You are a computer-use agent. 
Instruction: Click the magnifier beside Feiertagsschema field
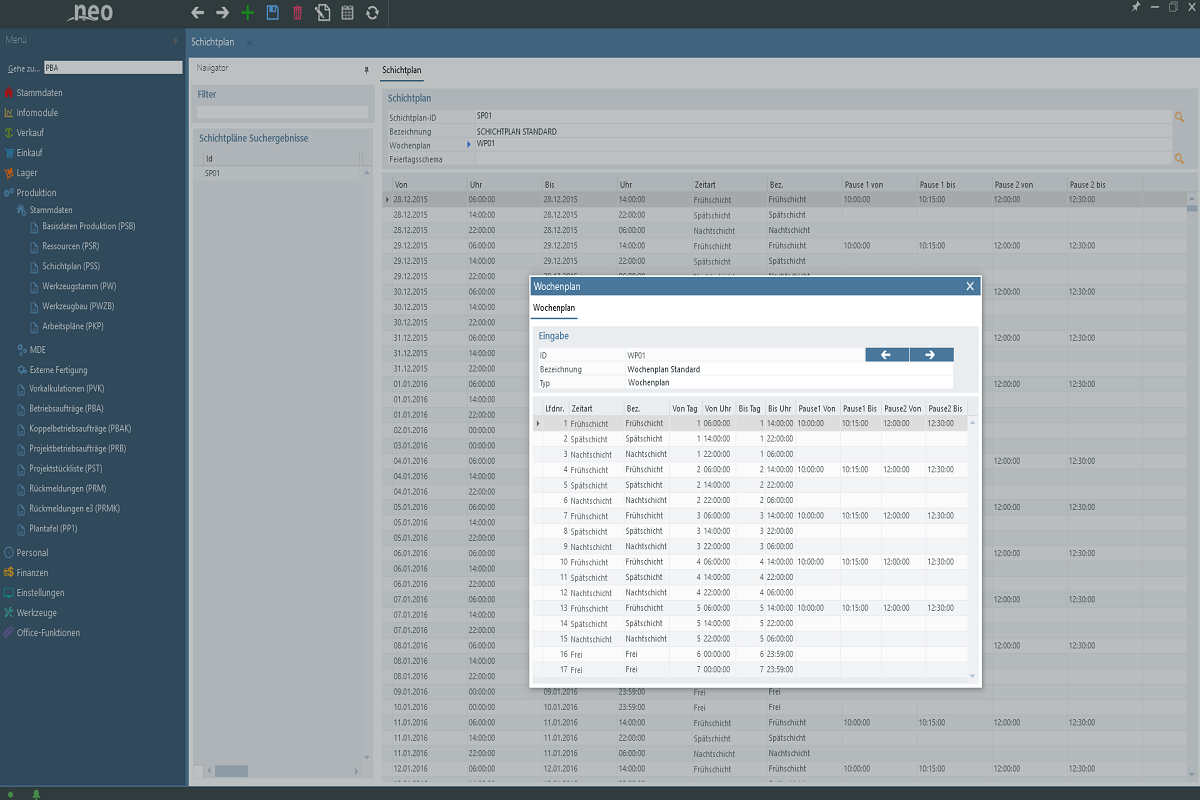[1179, 158]
